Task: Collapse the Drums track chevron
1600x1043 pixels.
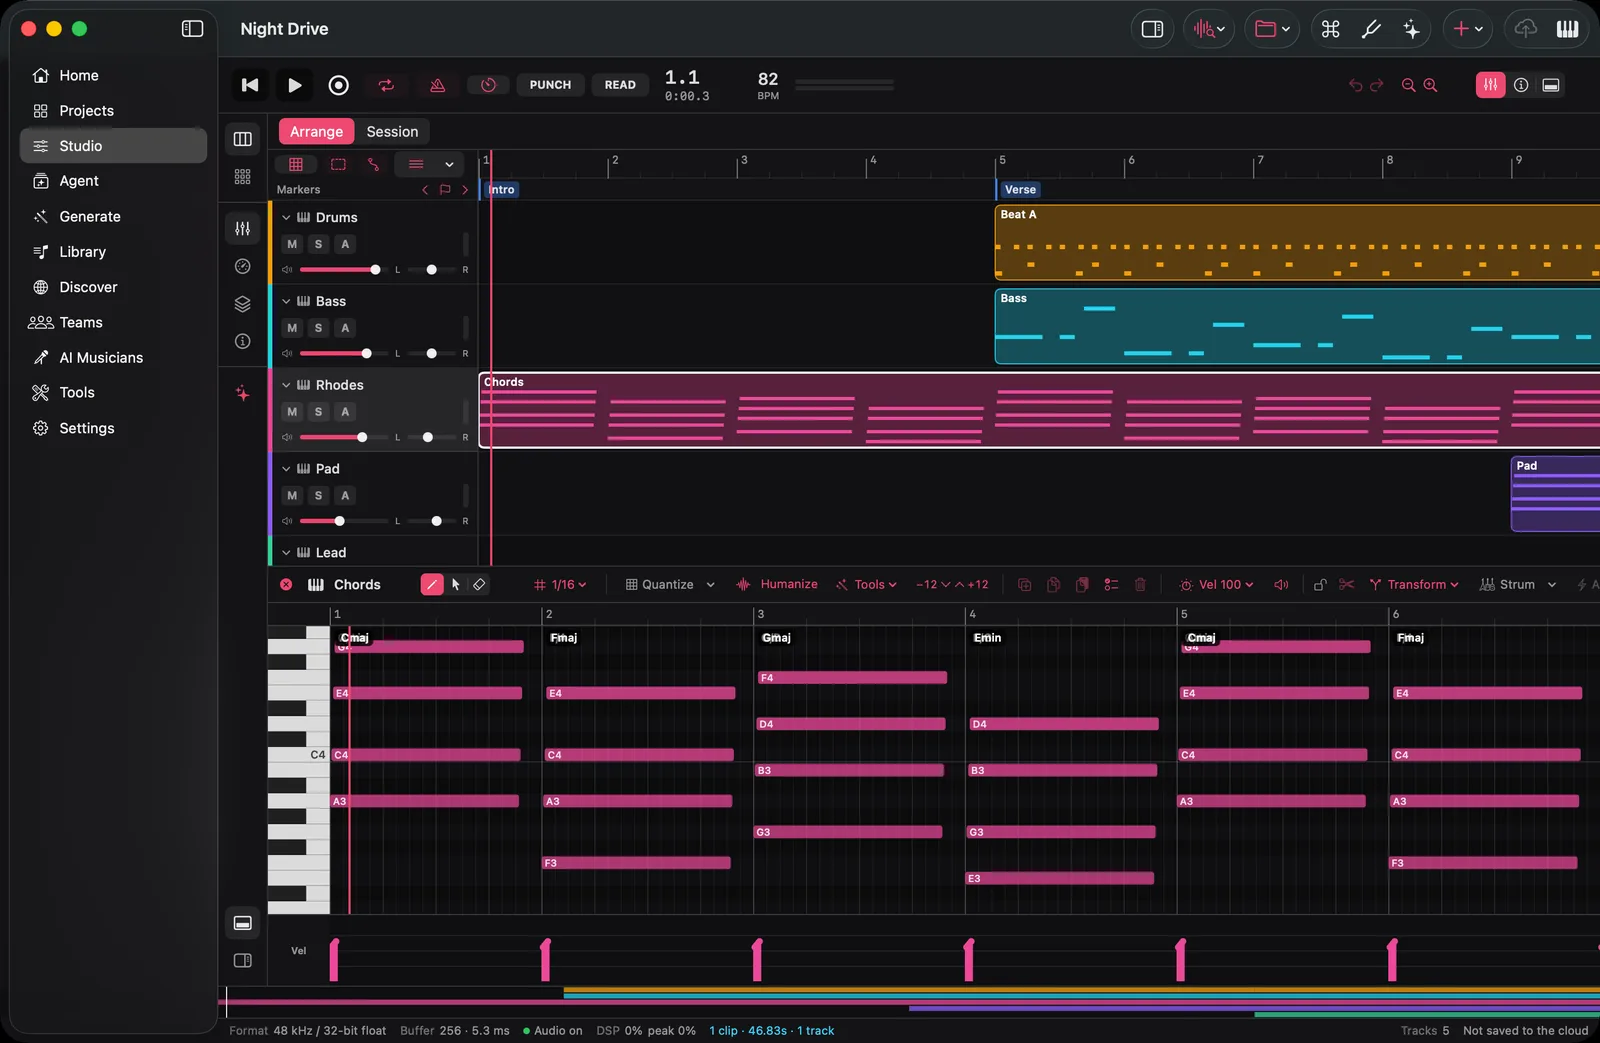Action: pyautogui.click(x=286, y=217)
